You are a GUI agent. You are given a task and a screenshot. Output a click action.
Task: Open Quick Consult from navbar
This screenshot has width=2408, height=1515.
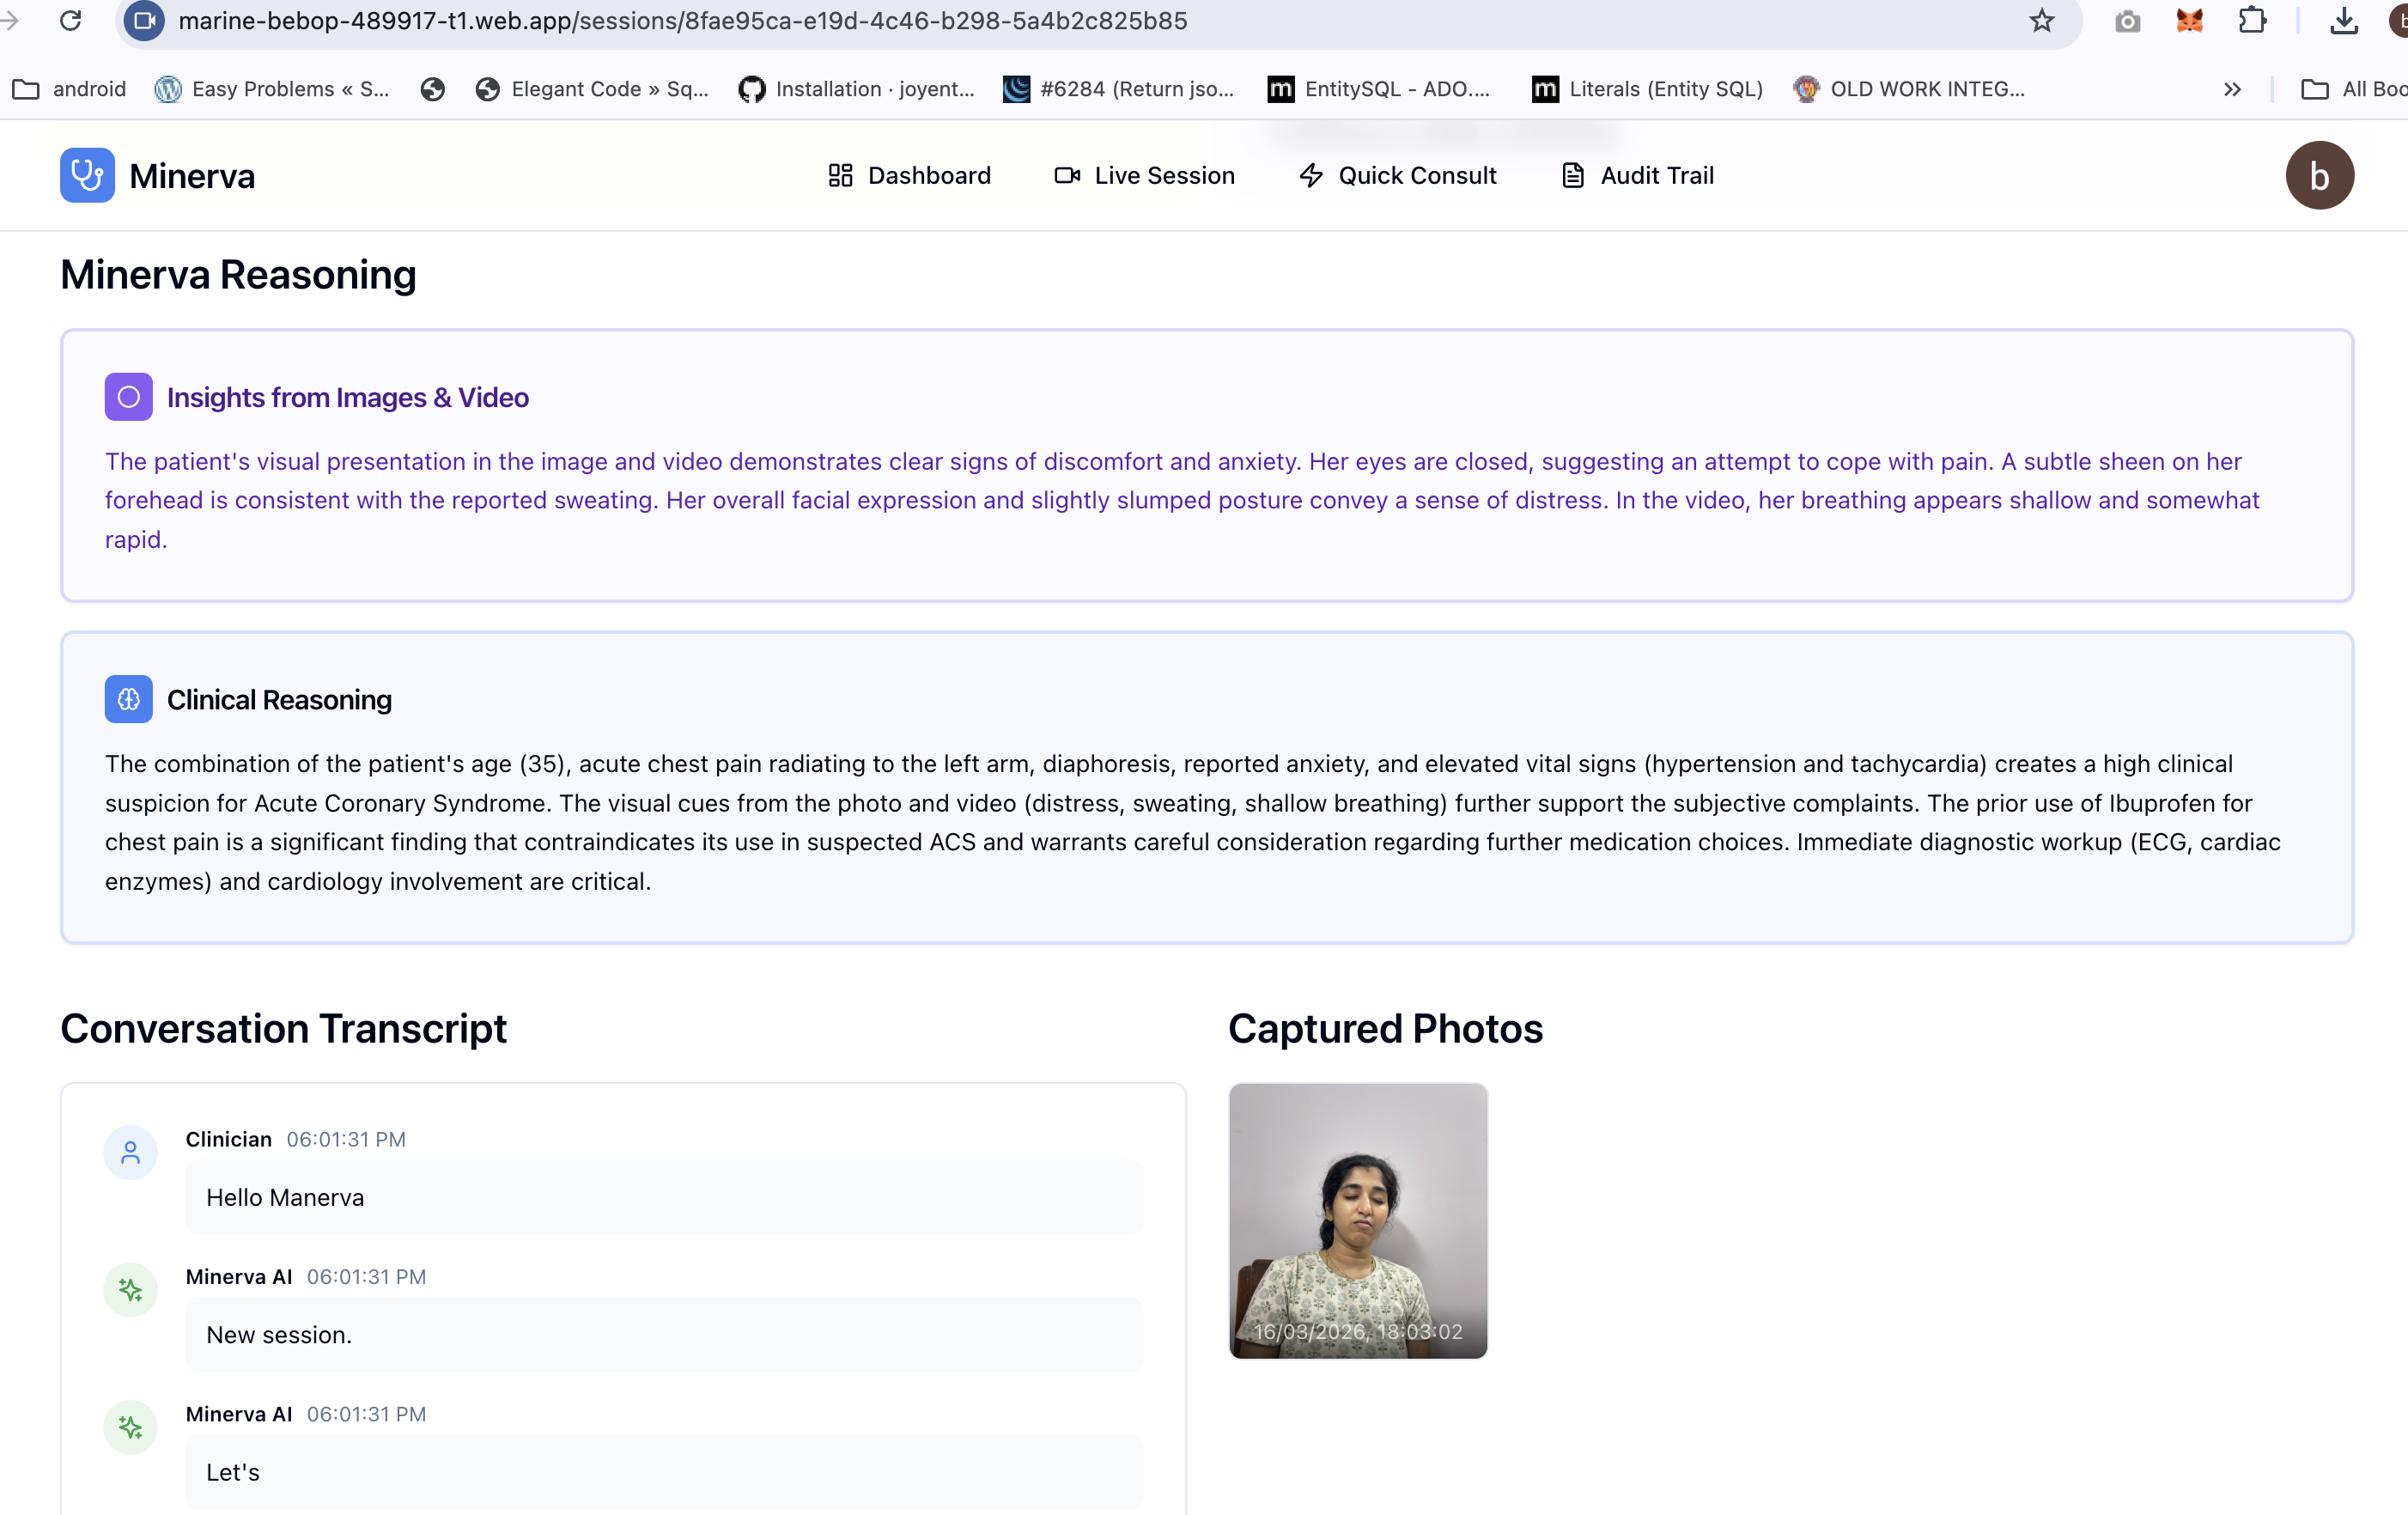1397,176
